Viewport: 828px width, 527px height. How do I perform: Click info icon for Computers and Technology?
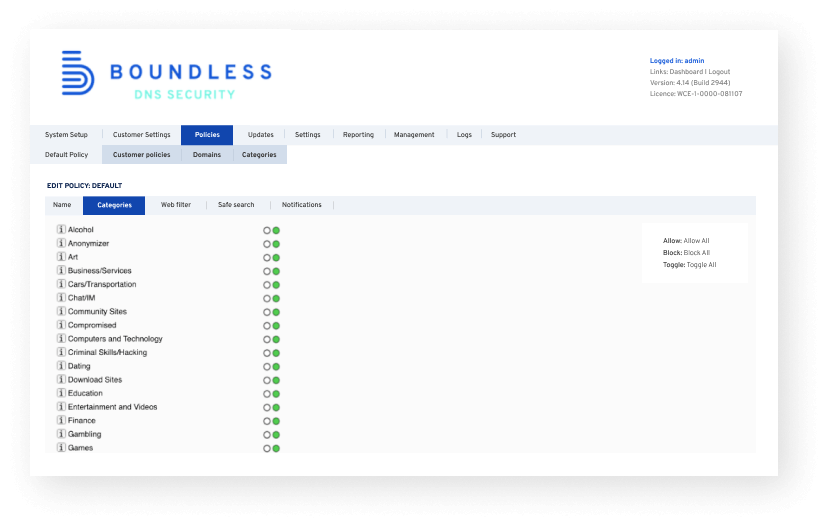pyautogui.click(x=61, y=338)
